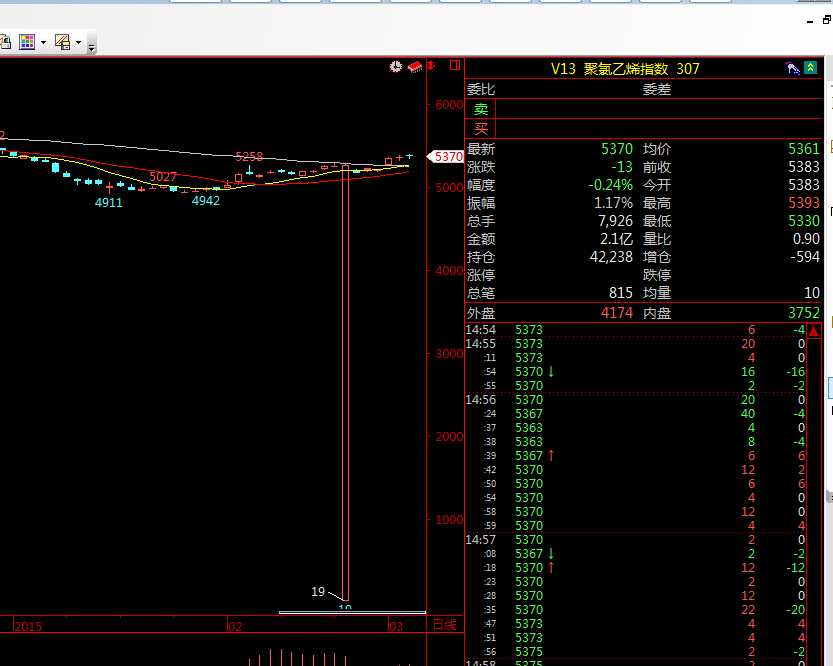
Task: Click the drawing tool icon in quote header
Action: (x=793, y=68)
